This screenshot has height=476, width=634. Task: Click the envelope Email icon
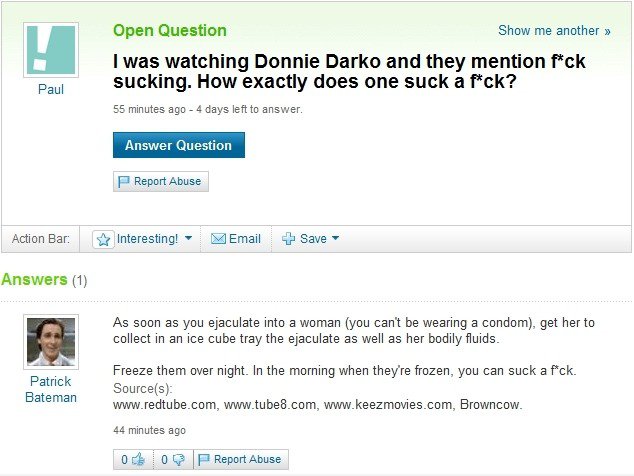click(x=218, y=239)
